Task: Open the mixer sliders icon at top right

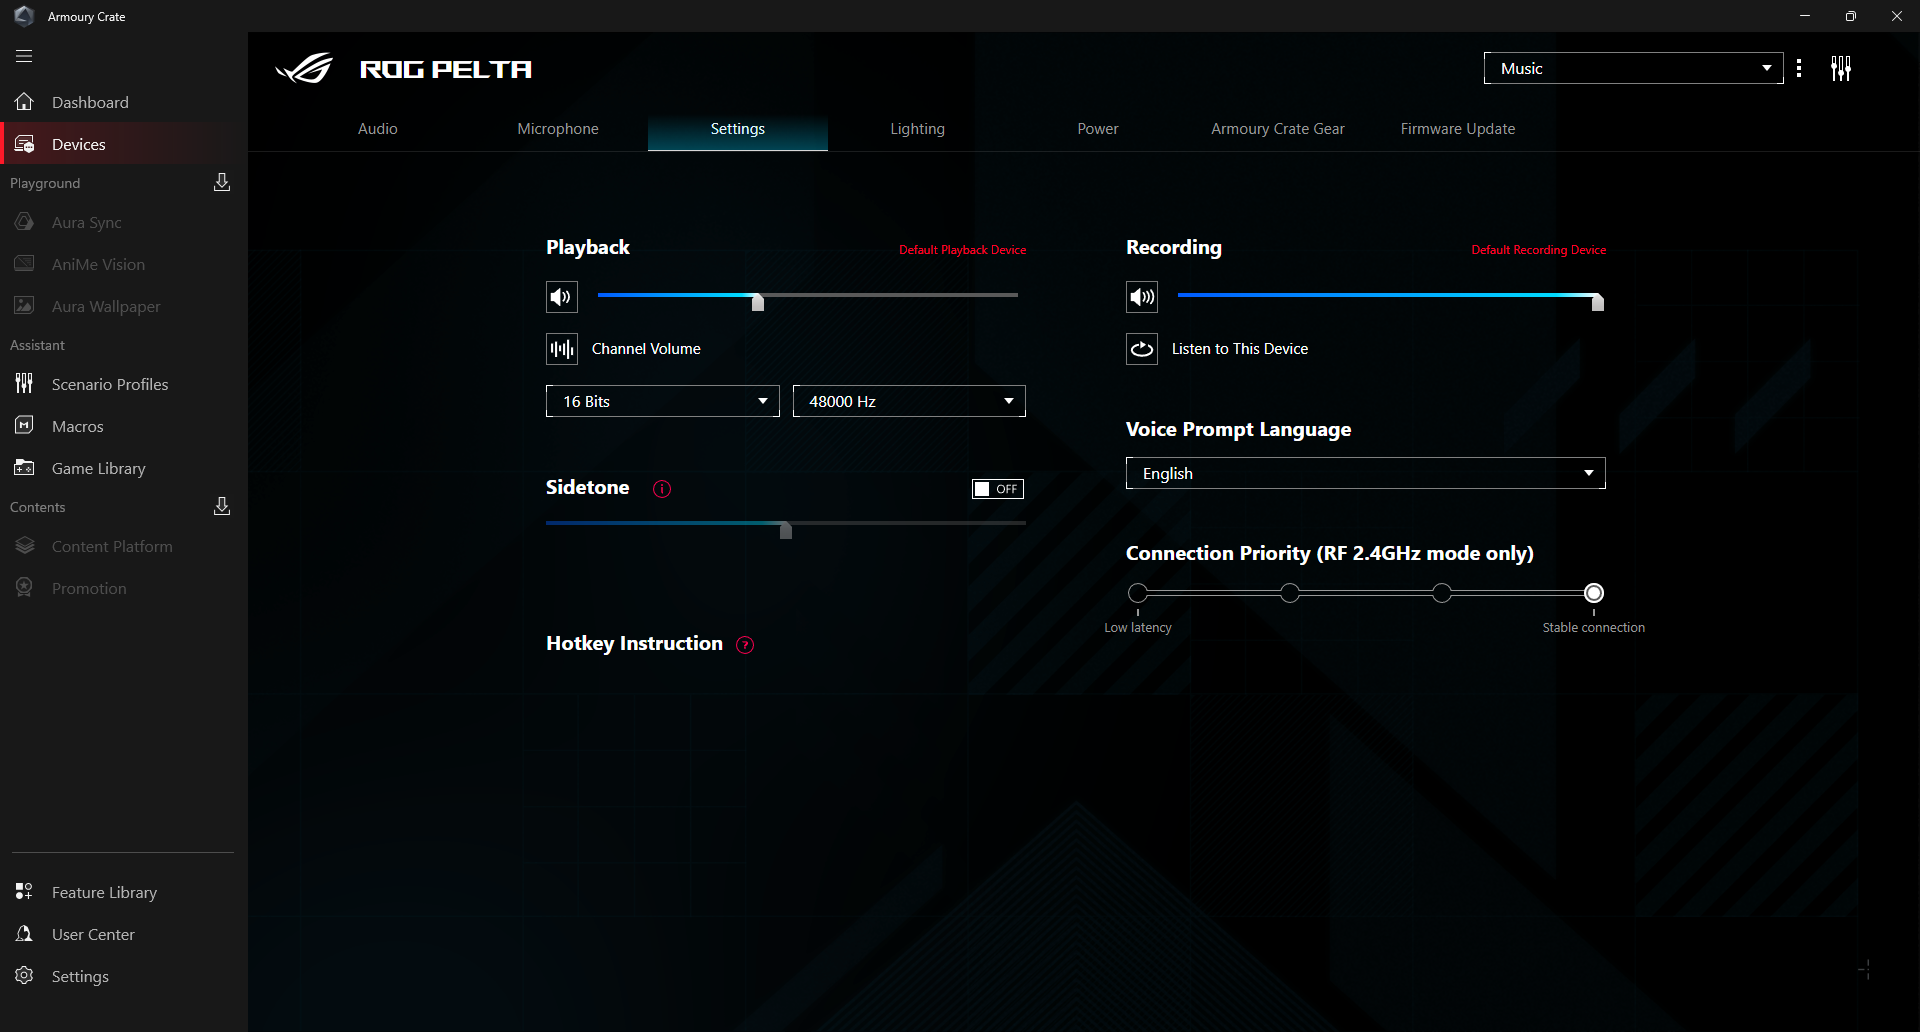Action: 1841,68
